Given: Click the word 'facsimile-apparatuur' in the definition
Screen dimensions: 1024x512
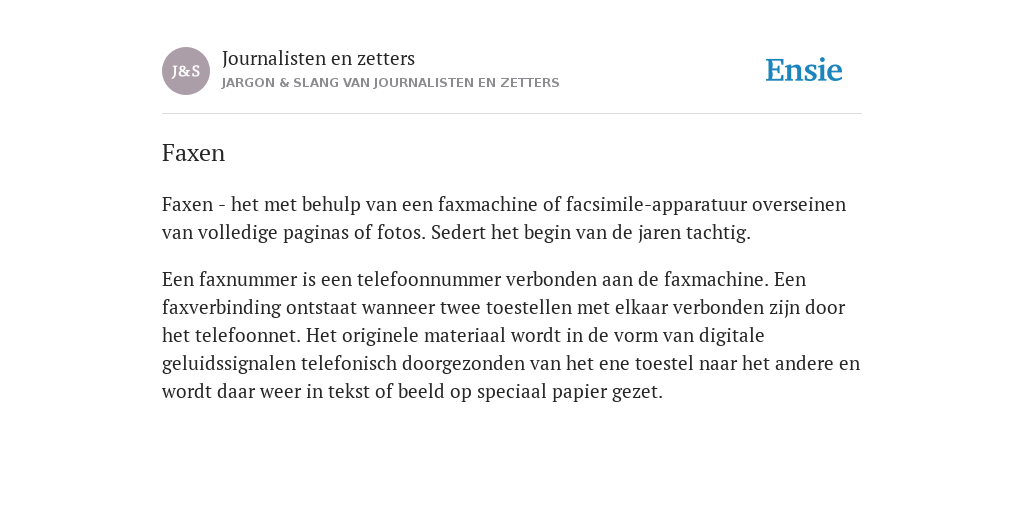Looking at the screenshot, I should click(x=656, y=204).
